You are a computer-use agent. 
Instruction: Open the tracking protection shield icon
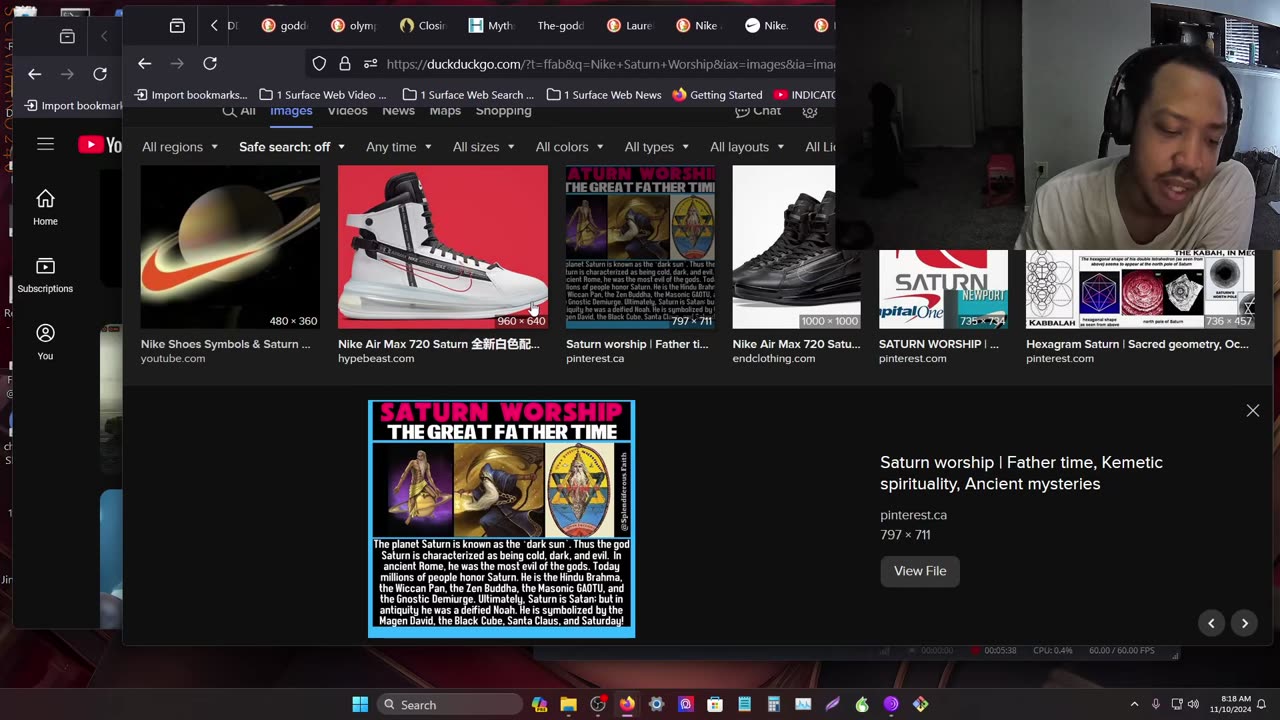point(319,64)
